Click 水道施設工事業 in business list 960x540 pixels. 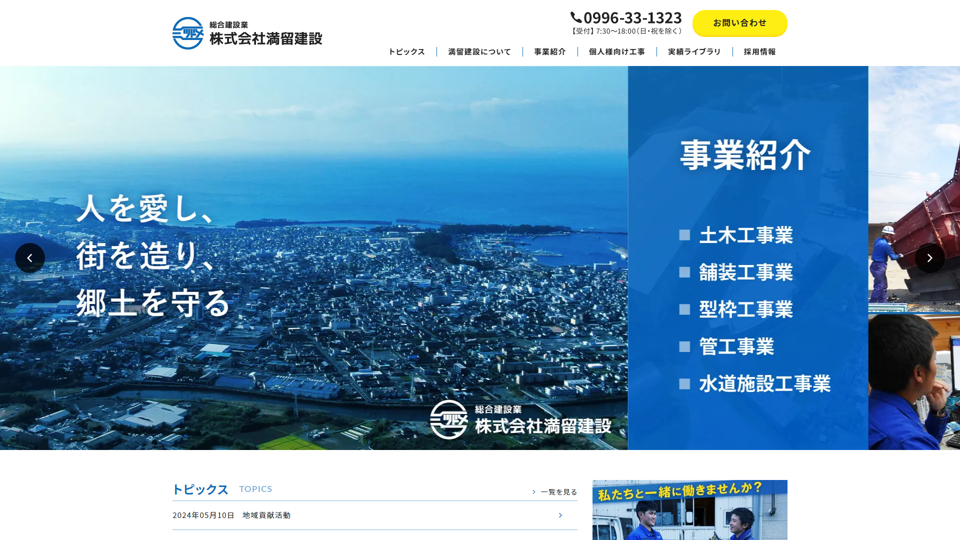(x=764, y=384)
